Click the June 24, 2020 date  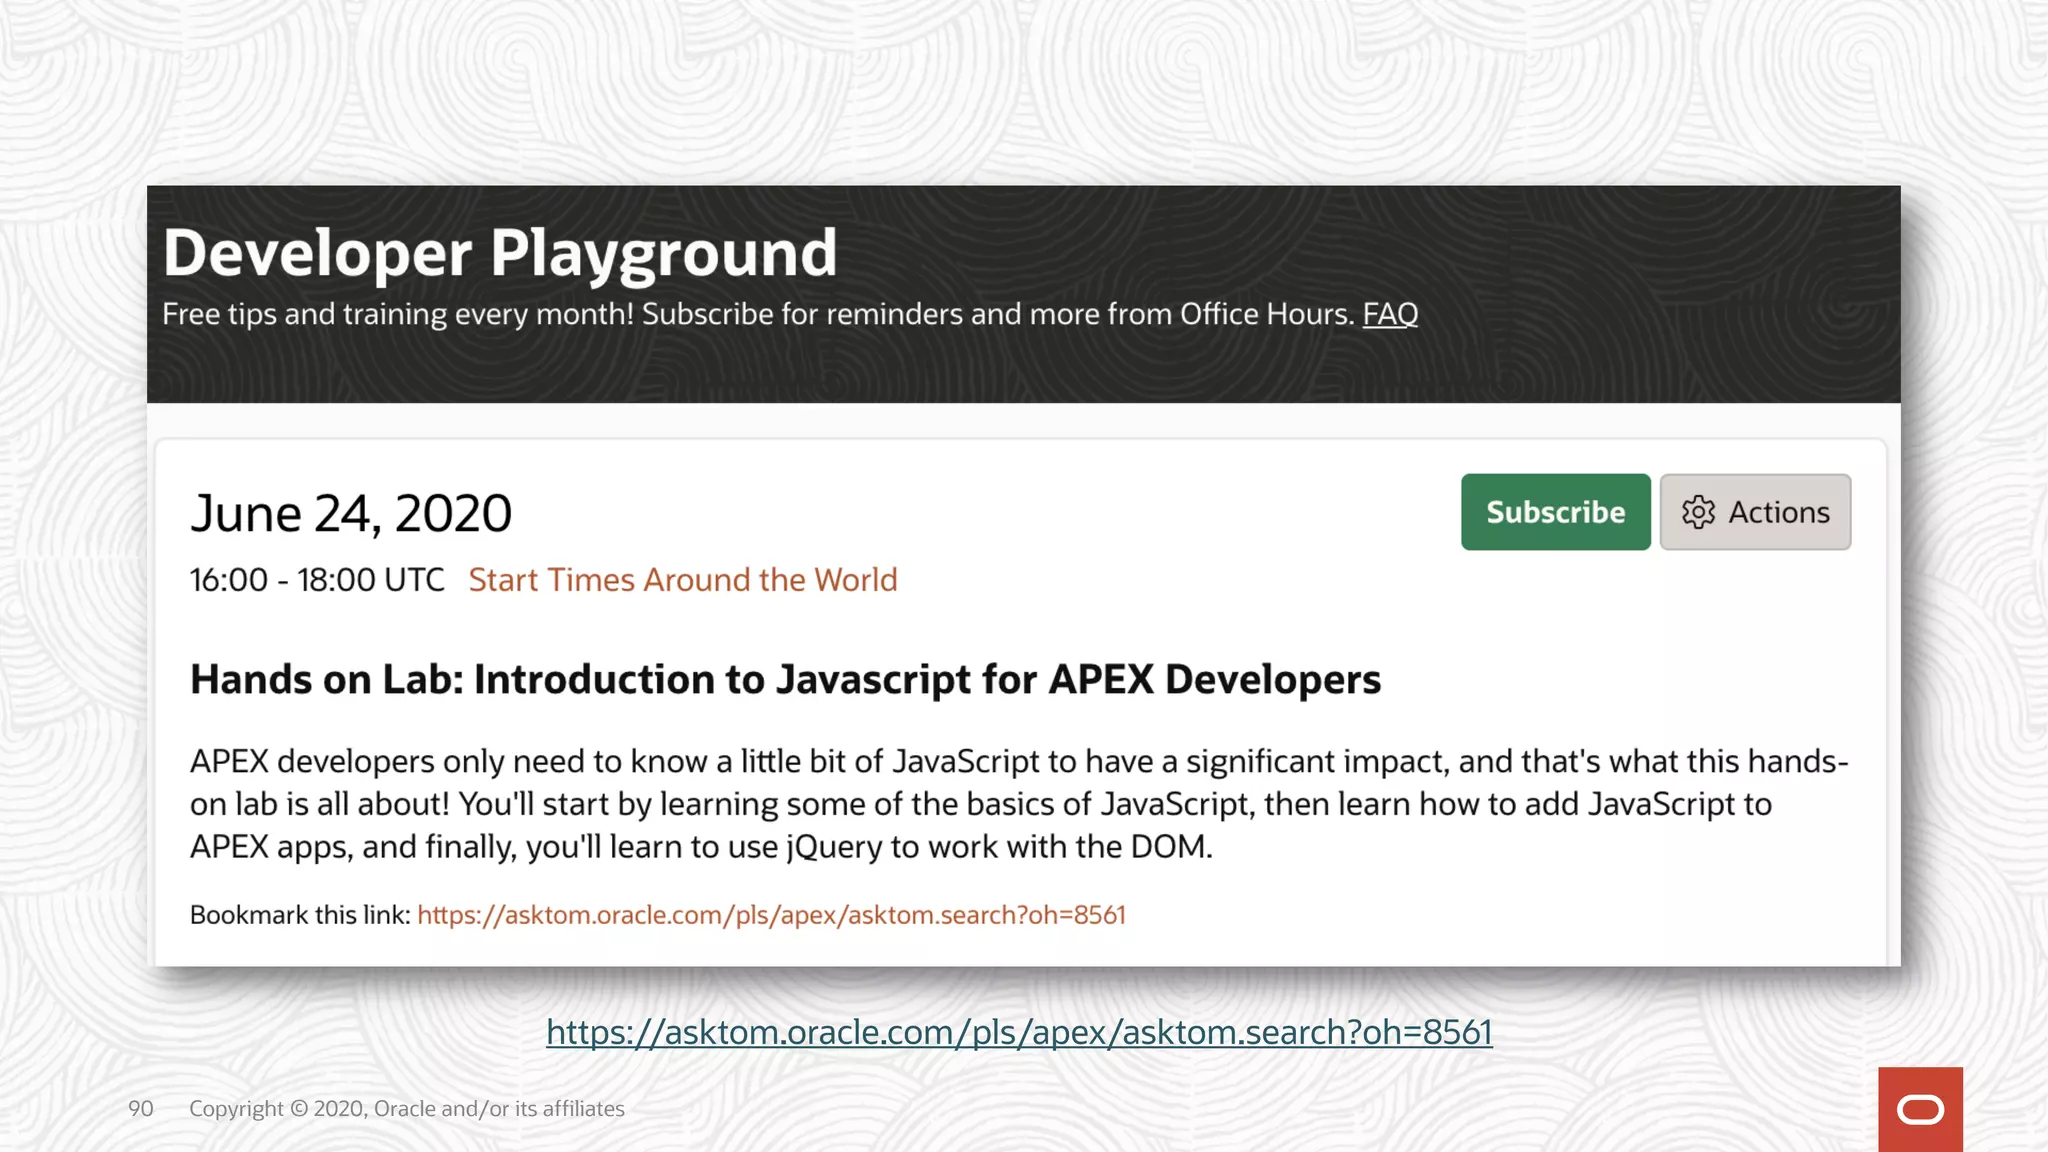point(351,514)
